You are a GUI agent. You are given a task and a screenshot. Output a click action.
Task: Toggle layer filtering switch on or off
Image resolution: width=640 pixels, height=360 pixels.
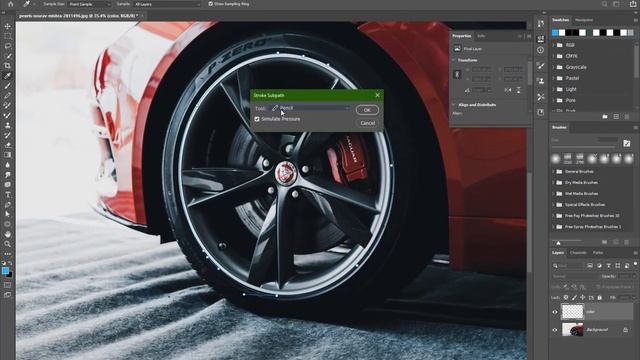[x=636, y=265]
